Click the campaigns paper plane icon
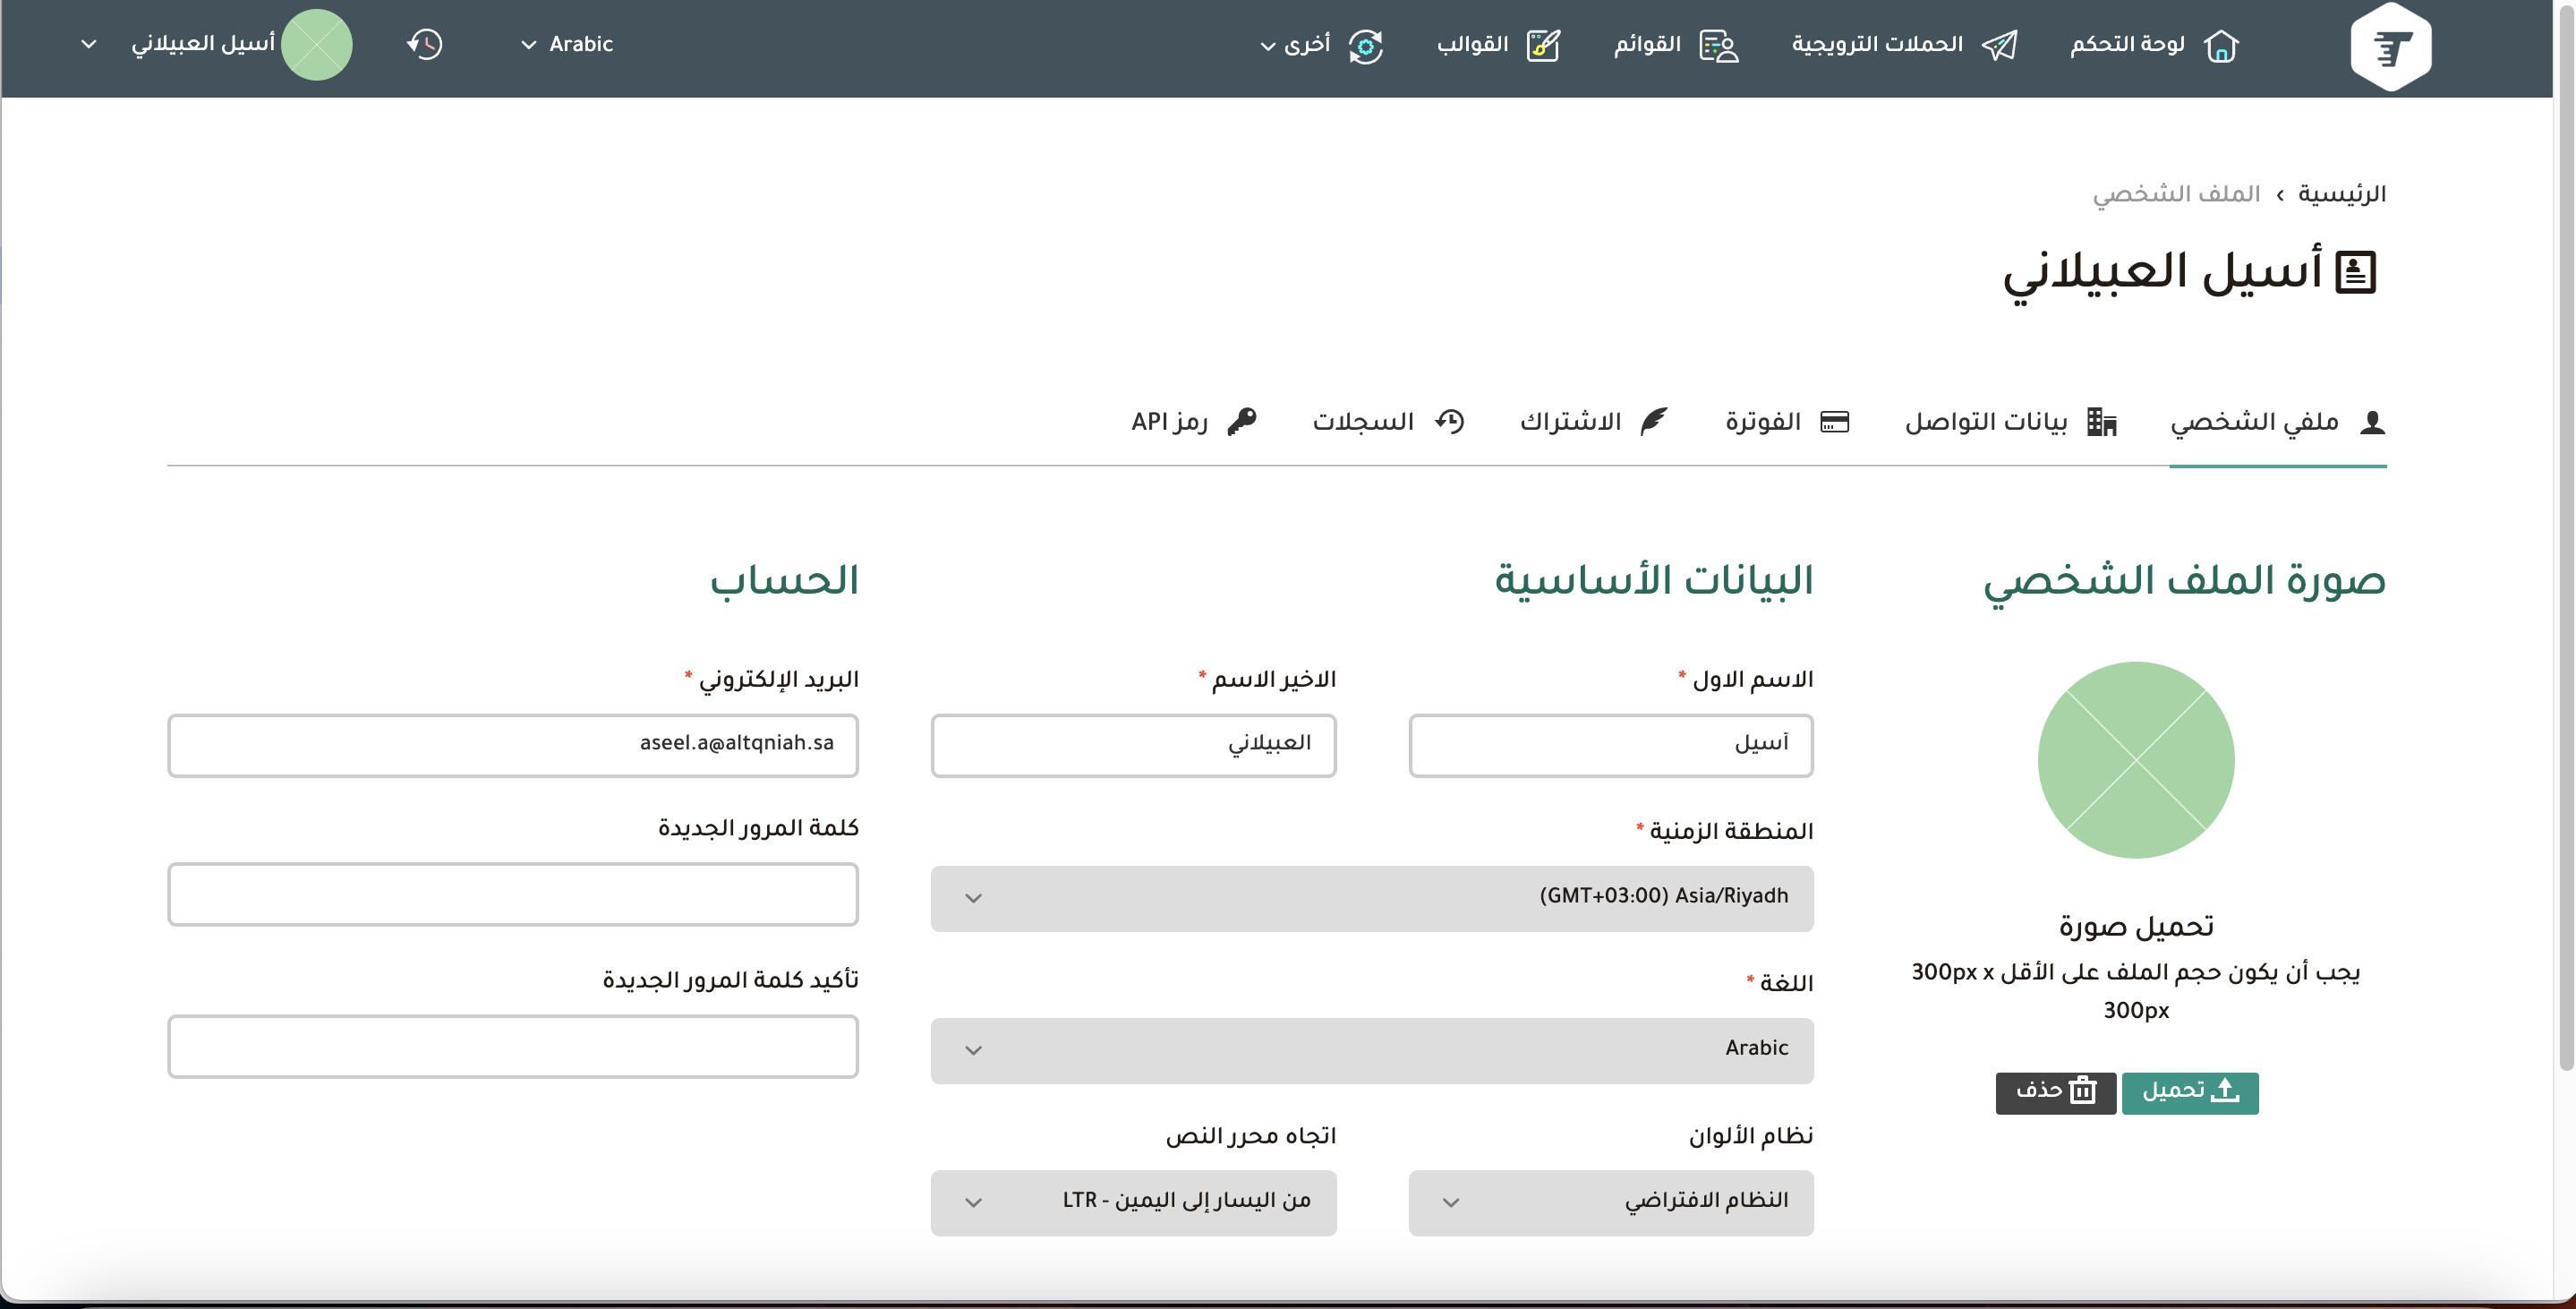Screen dimensions: 2576x1309 1999,46
